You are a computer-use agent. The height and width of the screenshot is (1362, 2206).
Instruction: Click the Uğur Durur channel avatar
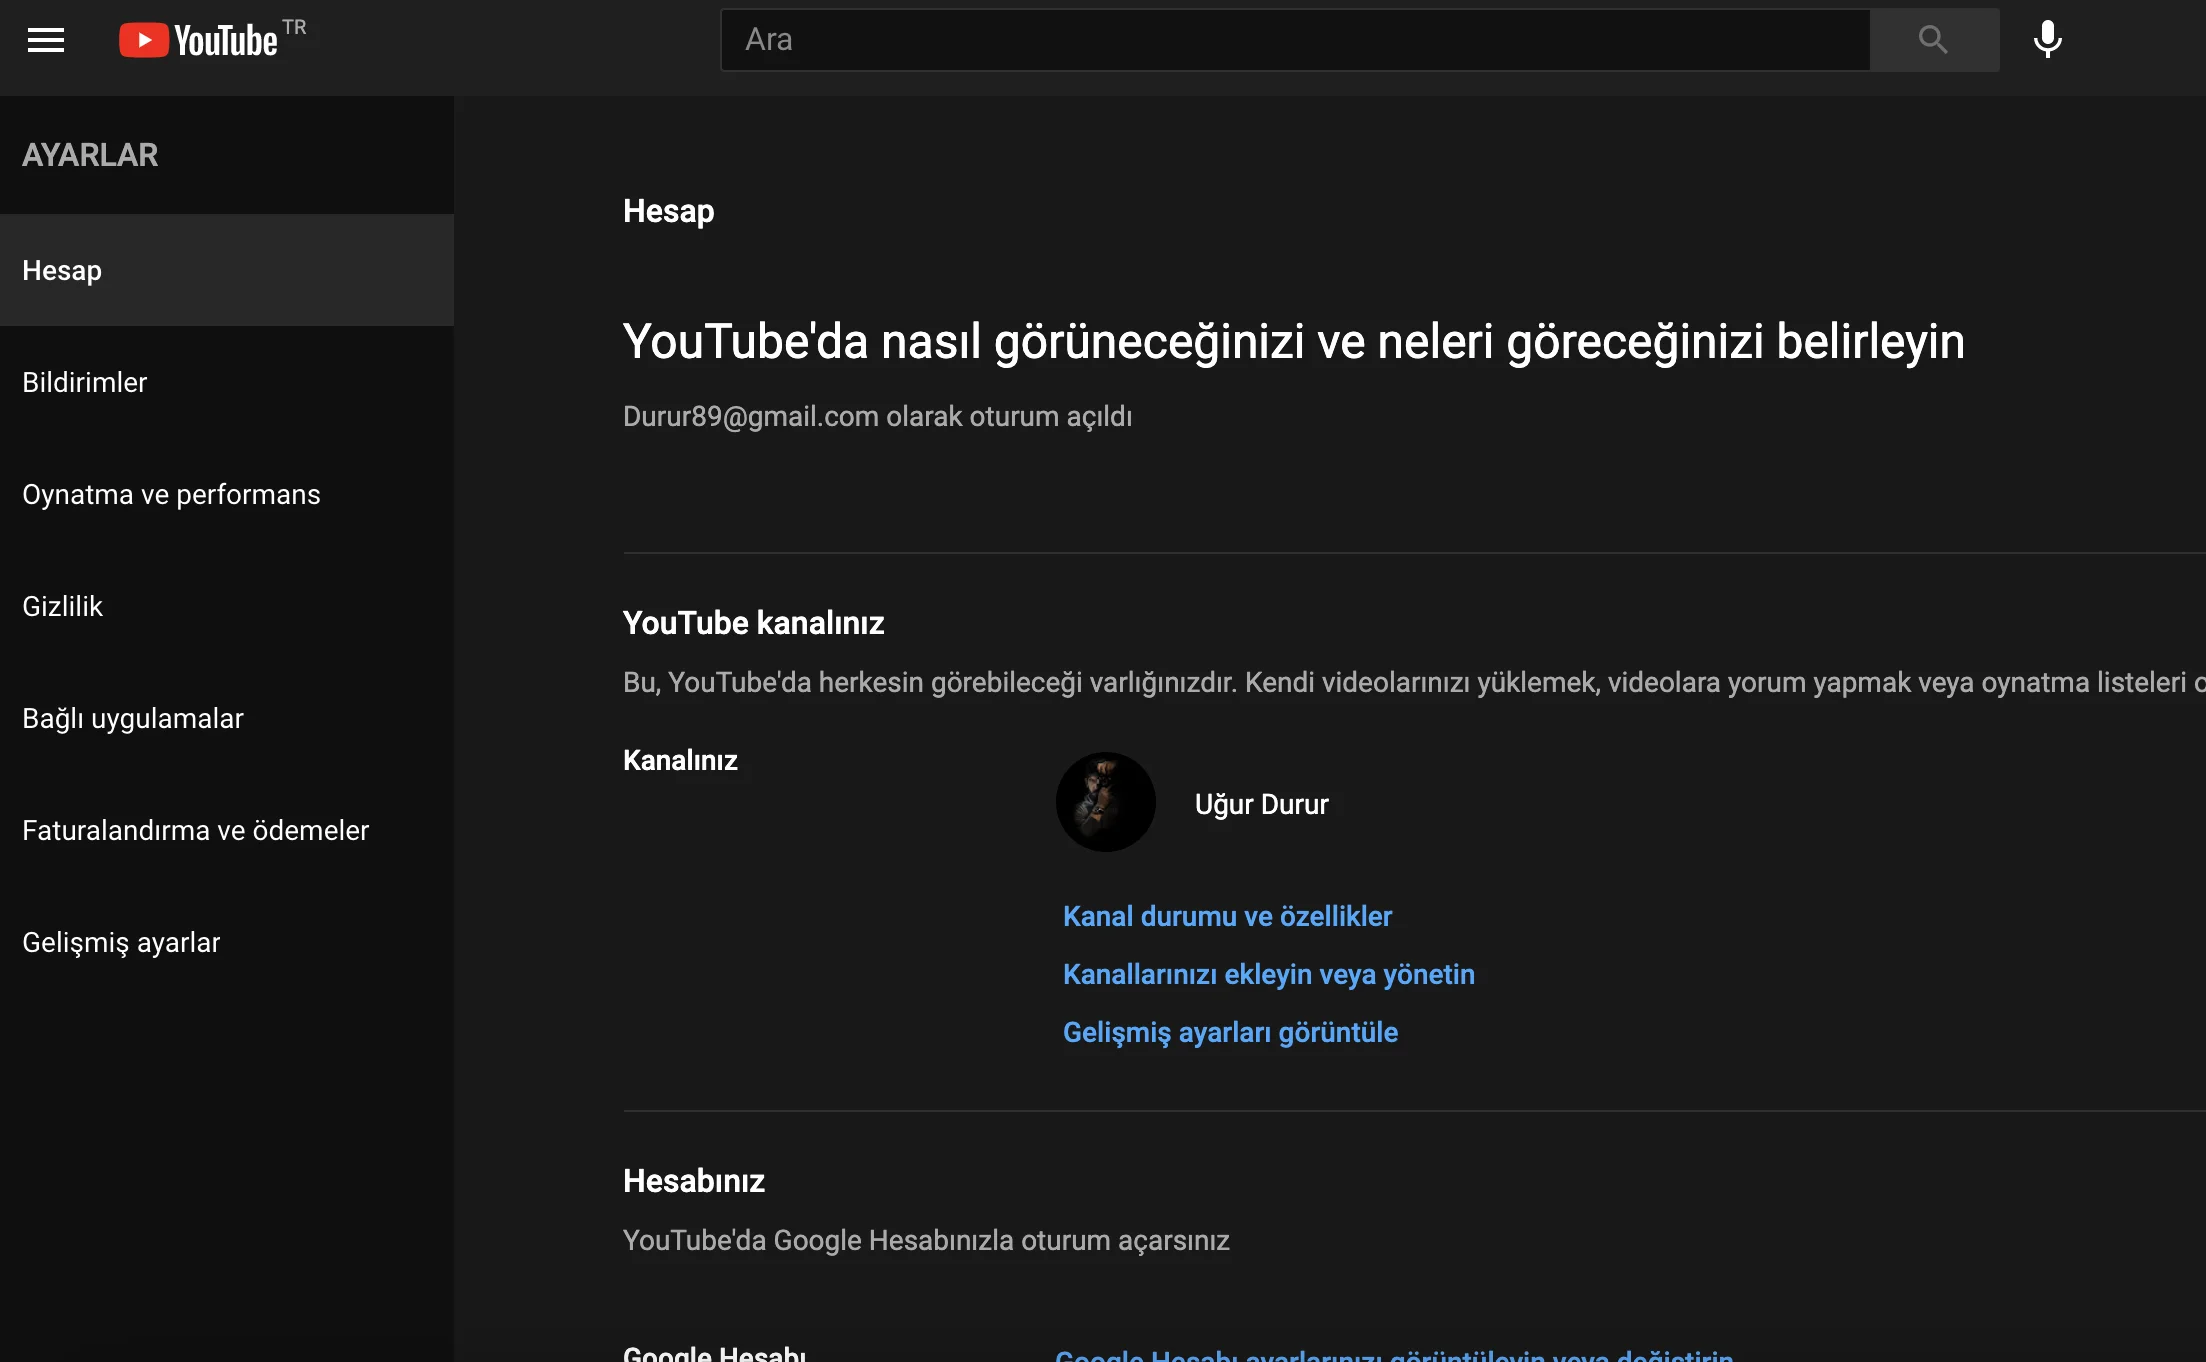click(1105, 802)
